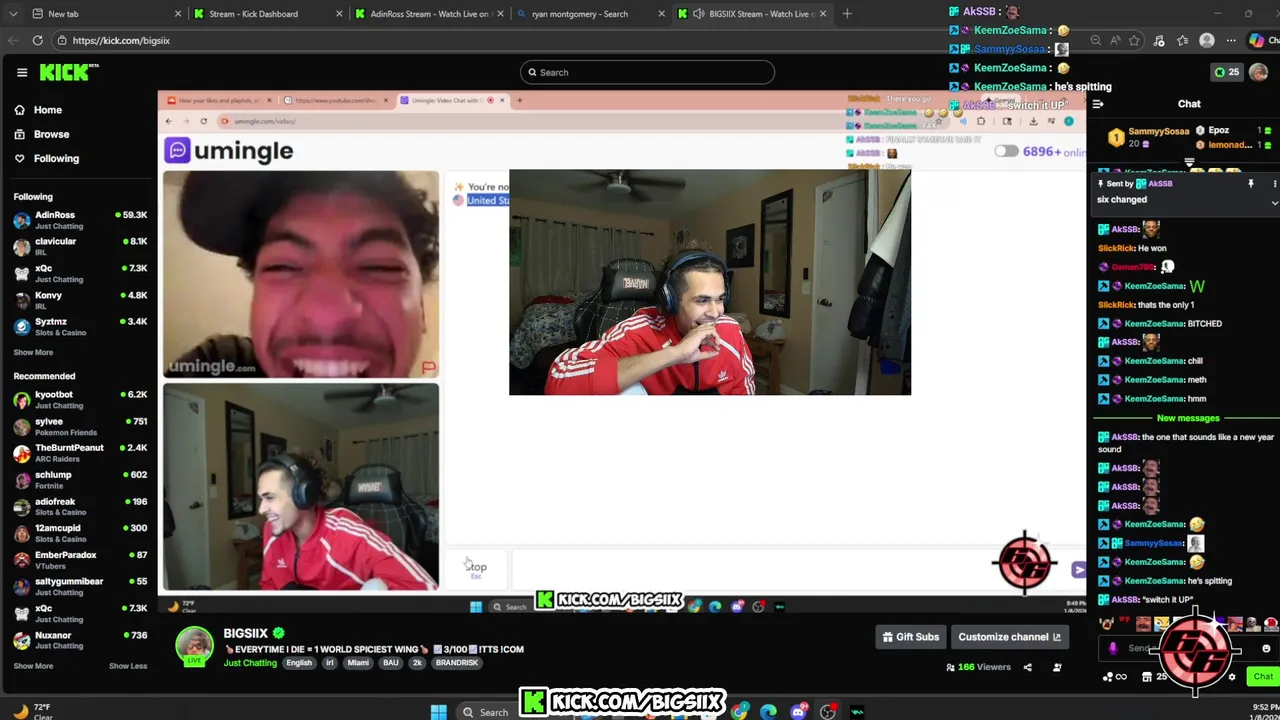
Task: Collapse the Chat panel arrow icon
Action: [x=1098, y=104]
